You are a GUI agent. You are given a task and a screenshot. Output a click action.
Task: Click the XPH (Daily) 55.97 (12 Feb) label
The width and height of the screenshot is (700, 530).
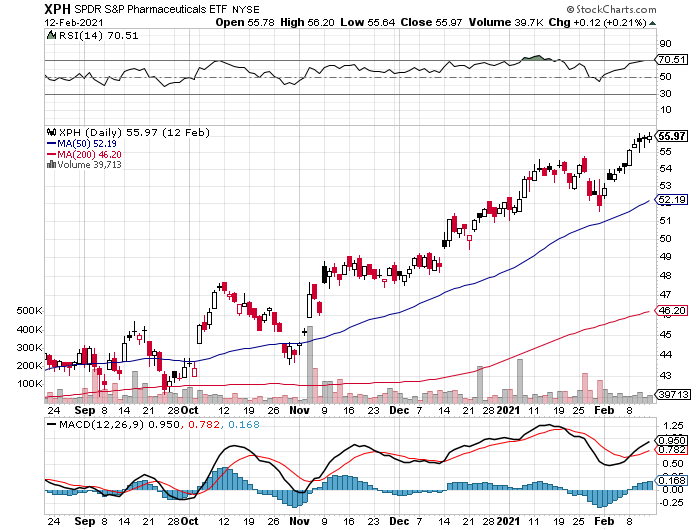[134, 133]
